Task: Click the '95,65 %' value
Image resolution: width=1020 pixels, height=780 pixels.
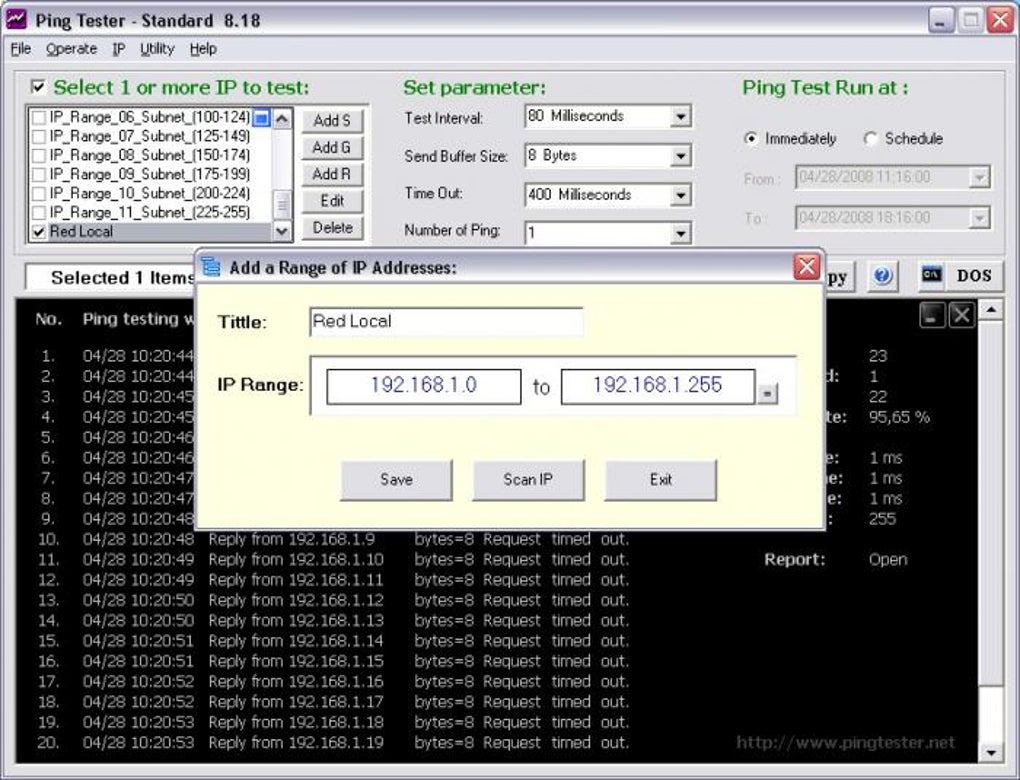Action: click(x=899, y=417)
